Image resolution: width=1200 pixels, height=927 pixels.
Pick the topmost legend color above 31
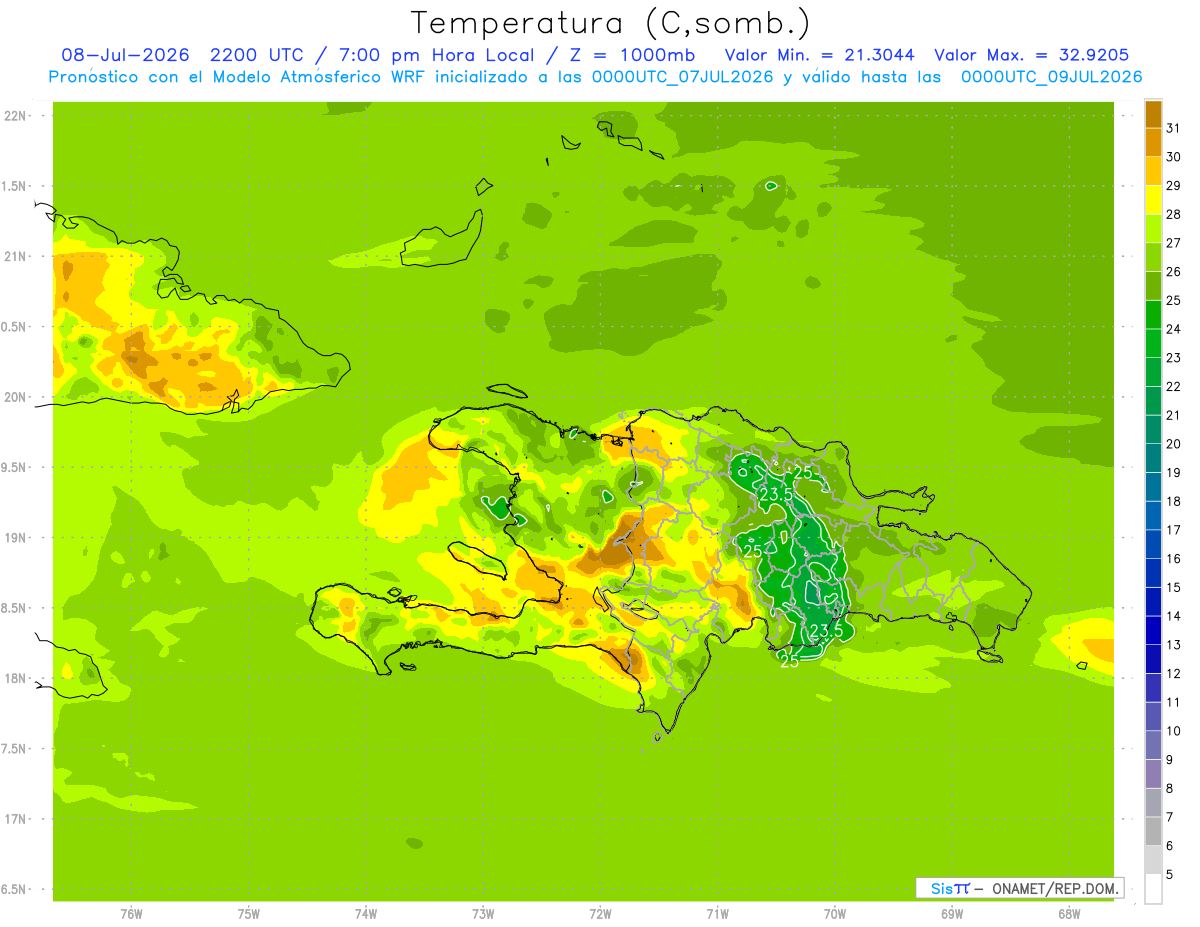click(1153, 114)
